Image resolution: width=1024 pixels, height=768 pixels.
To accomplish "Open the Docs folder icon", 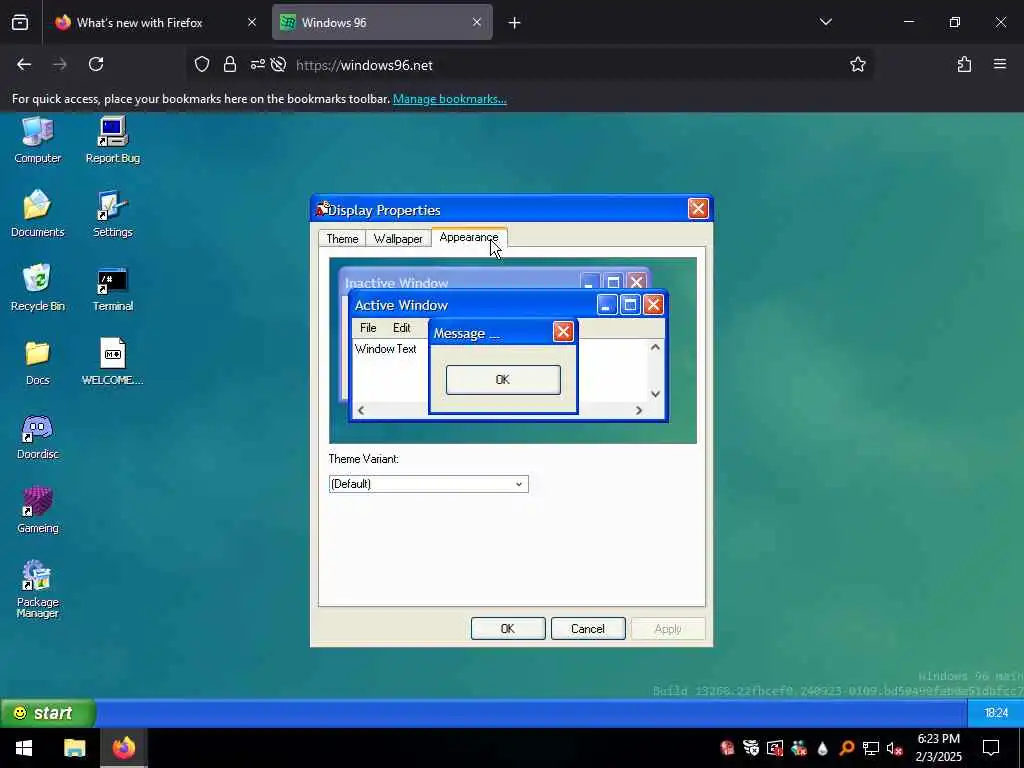I will pyautogui.click(x=37, y=362).
